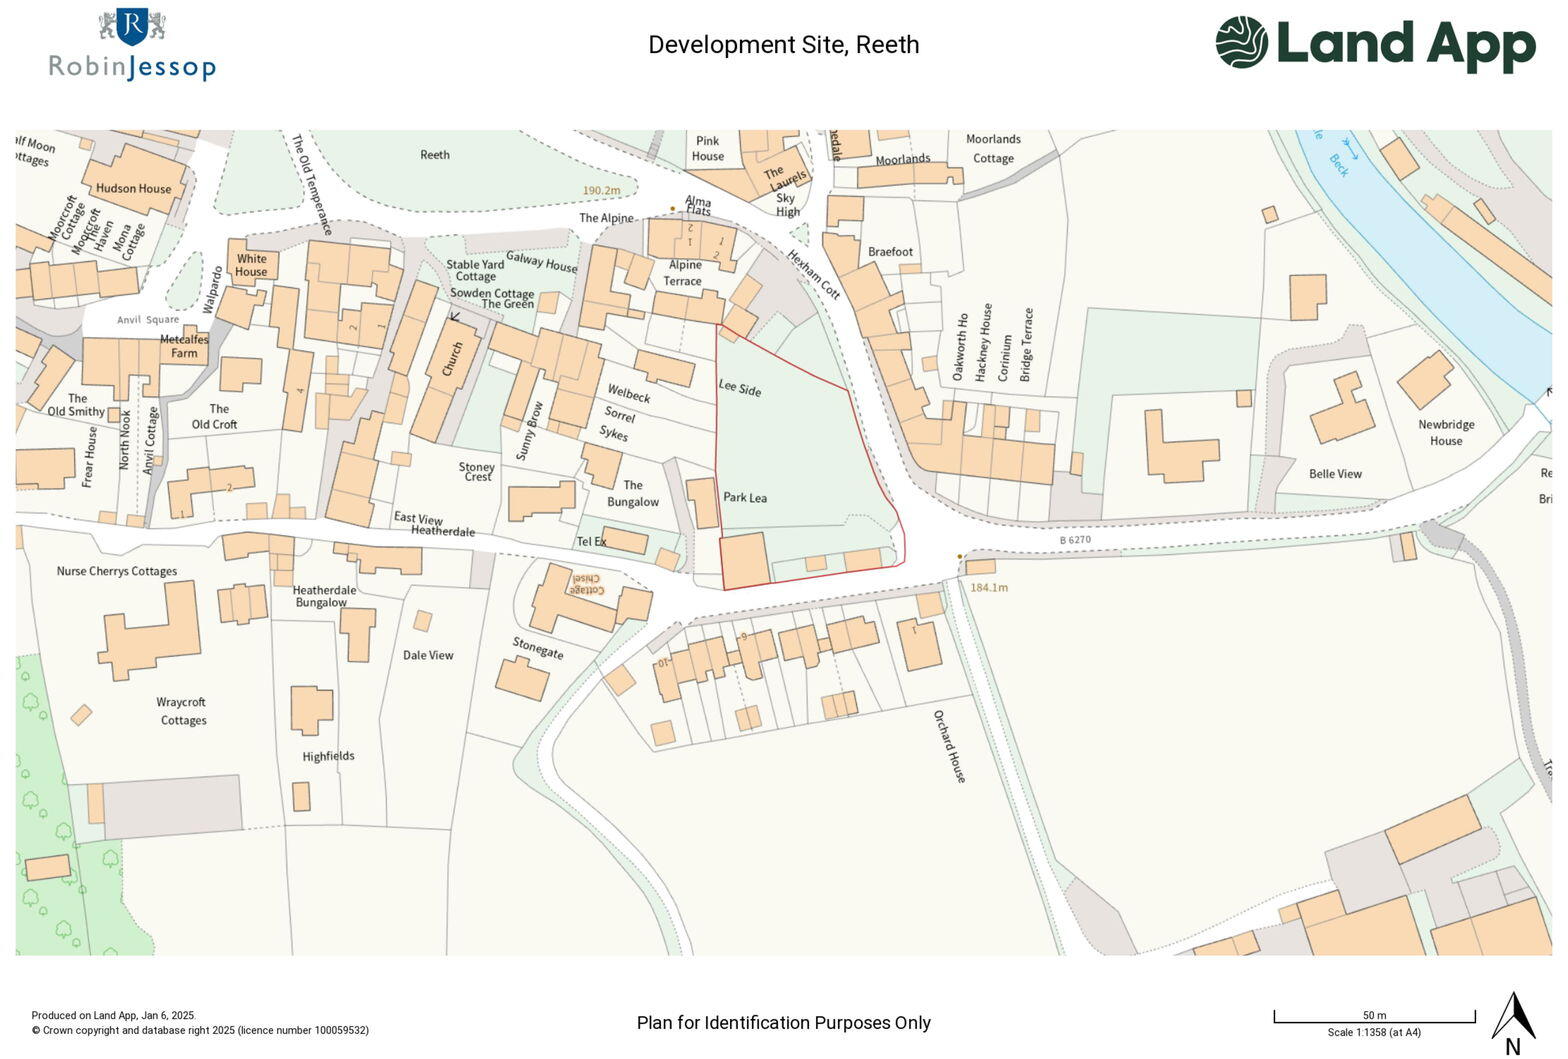The height and width of the screenshot is (1059, 1568).
Task: Select the Park Lea label inside red boundary
Action: [x=745, y=497]
